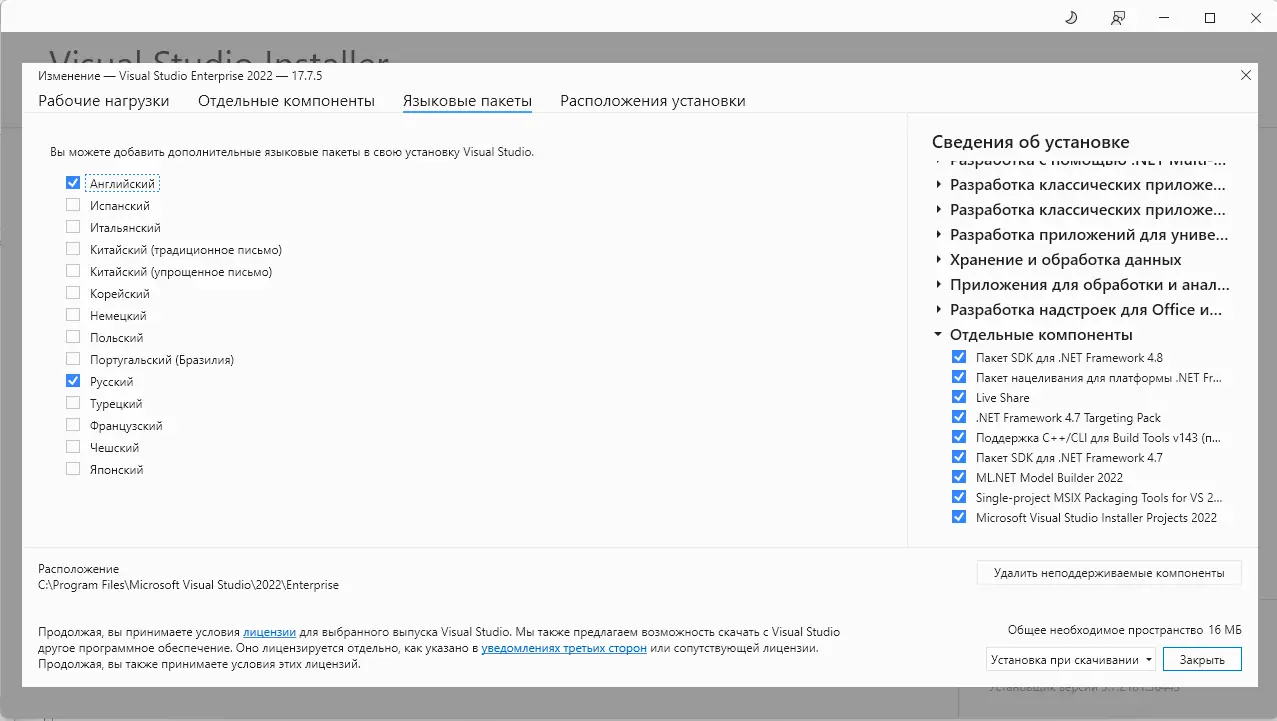Viewport: 1277px width, 721px height.
Task: Expand Хранение и обработка данных
Action: click(939, 260)
